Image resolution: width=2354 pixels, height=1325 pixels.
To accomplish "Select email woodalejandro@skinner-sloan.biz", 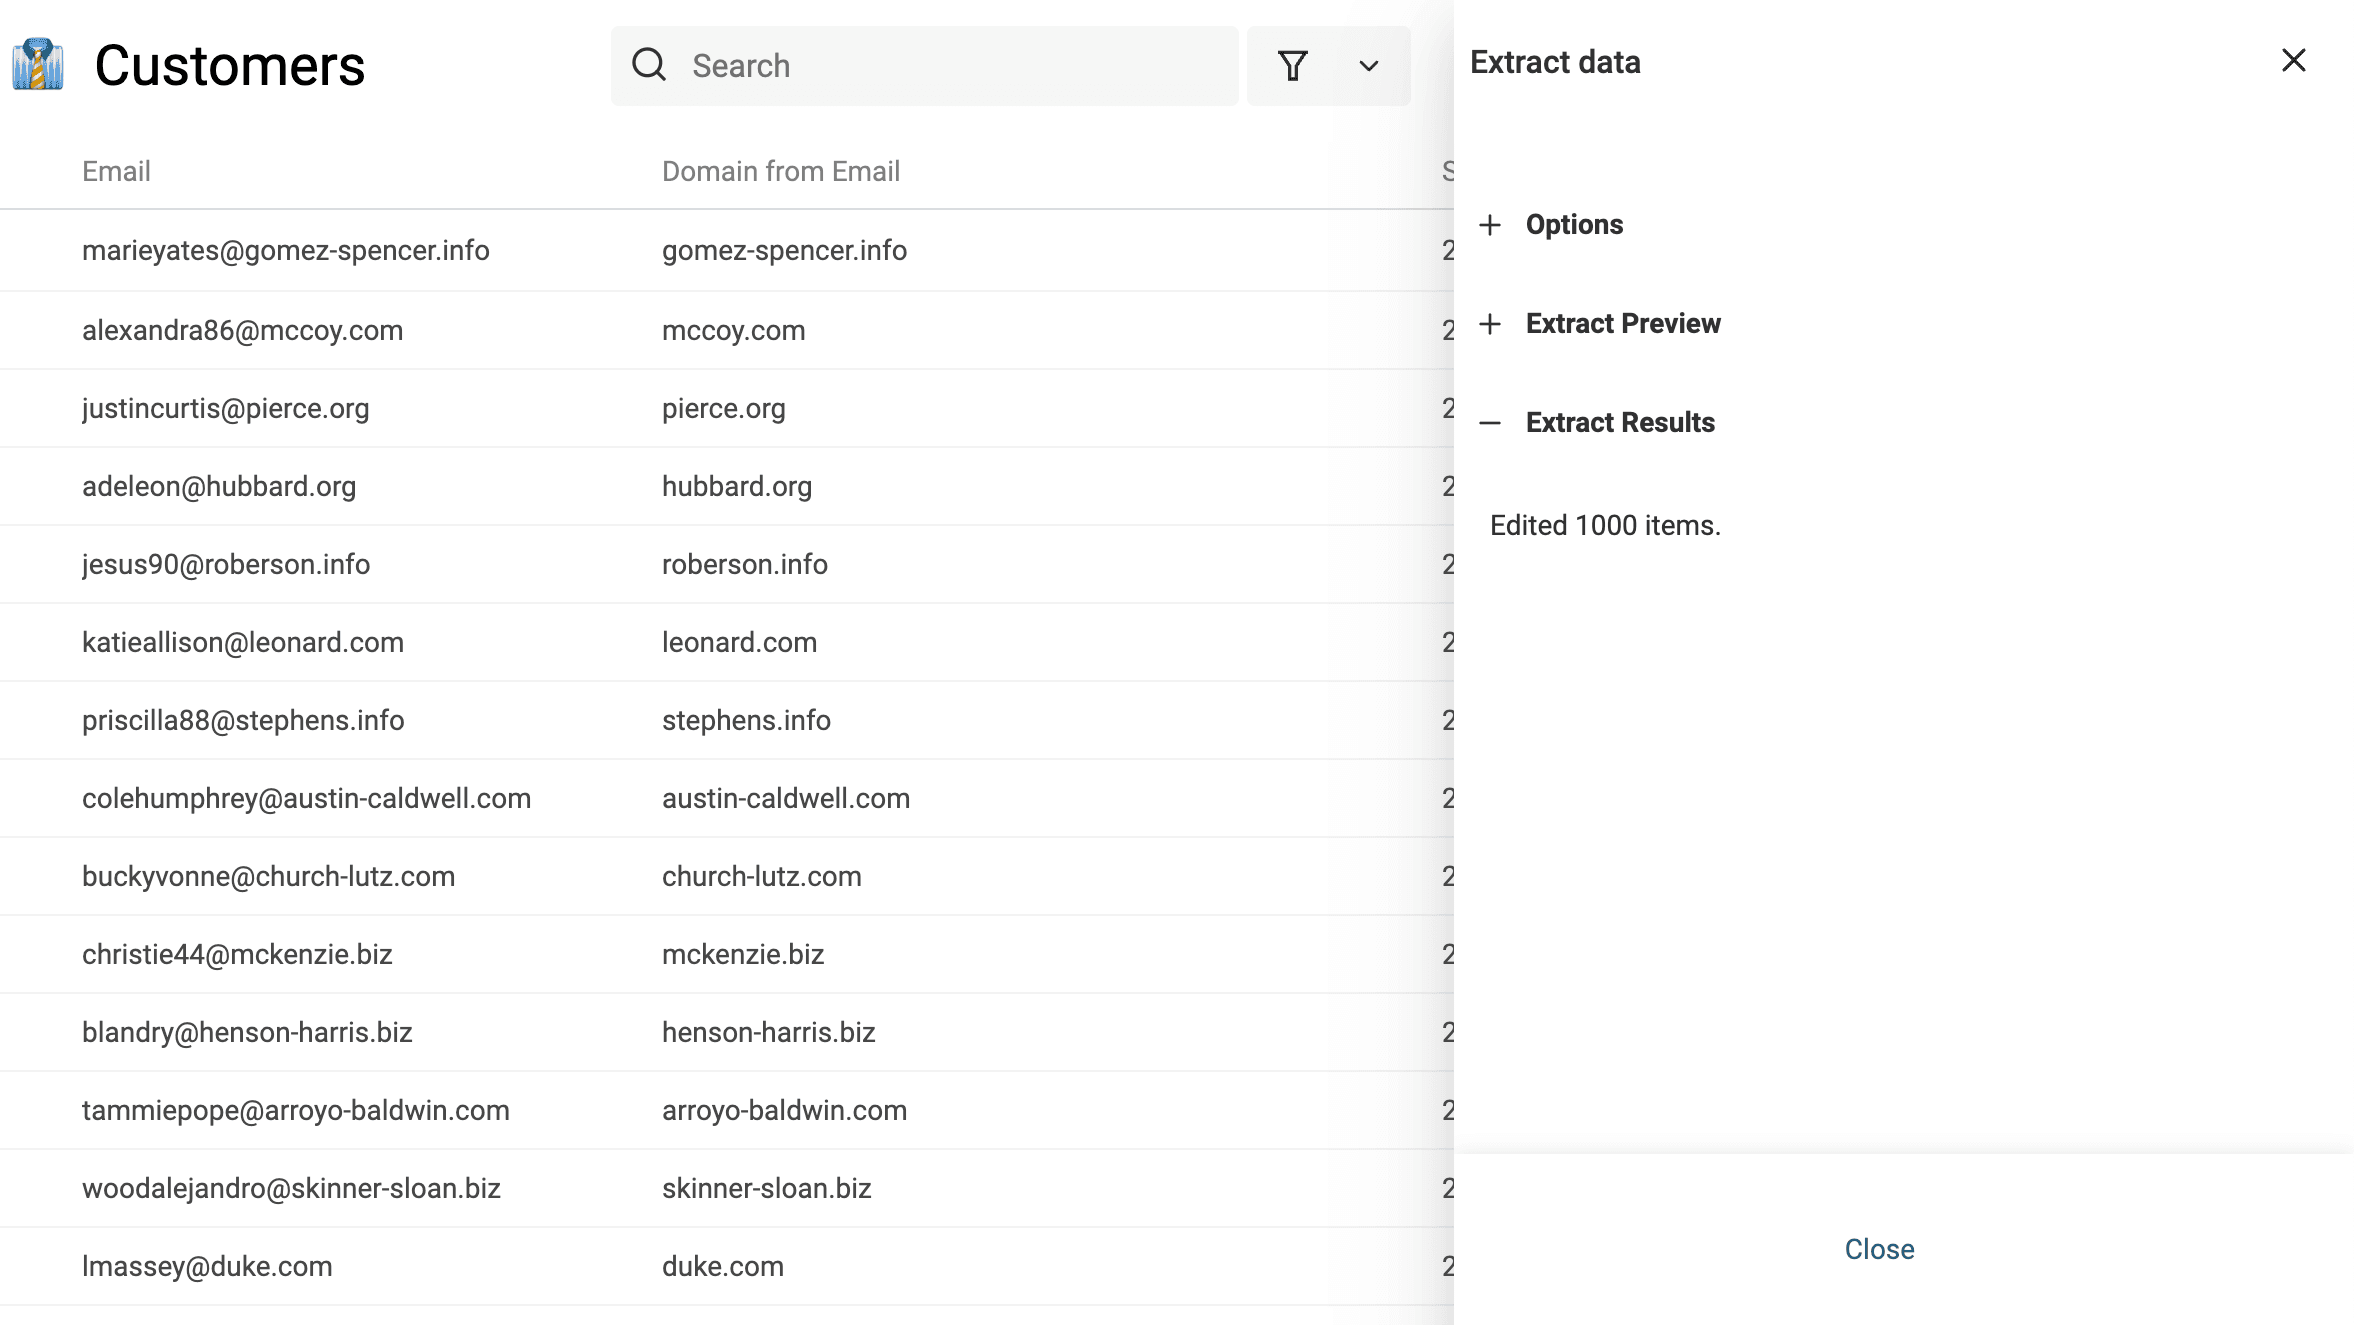I will [x=291, y=1188].
